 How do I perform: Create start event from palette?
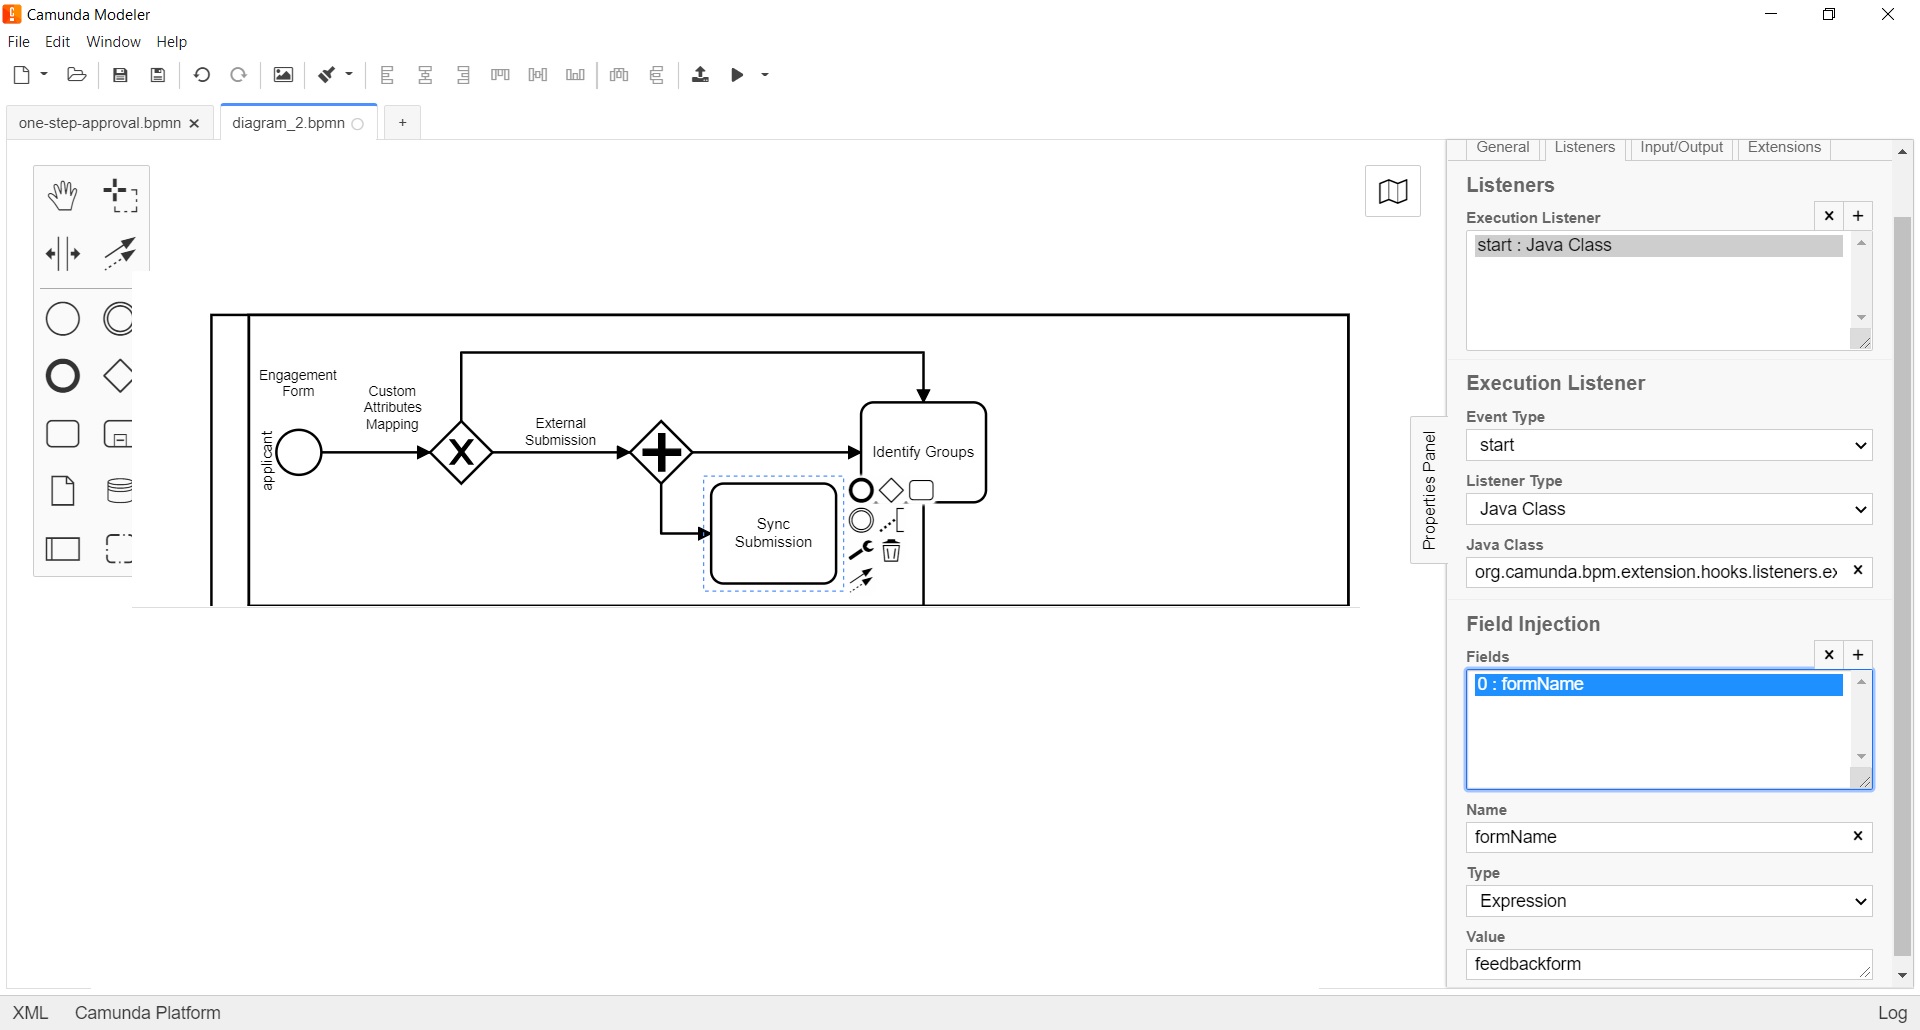(63, 319)
